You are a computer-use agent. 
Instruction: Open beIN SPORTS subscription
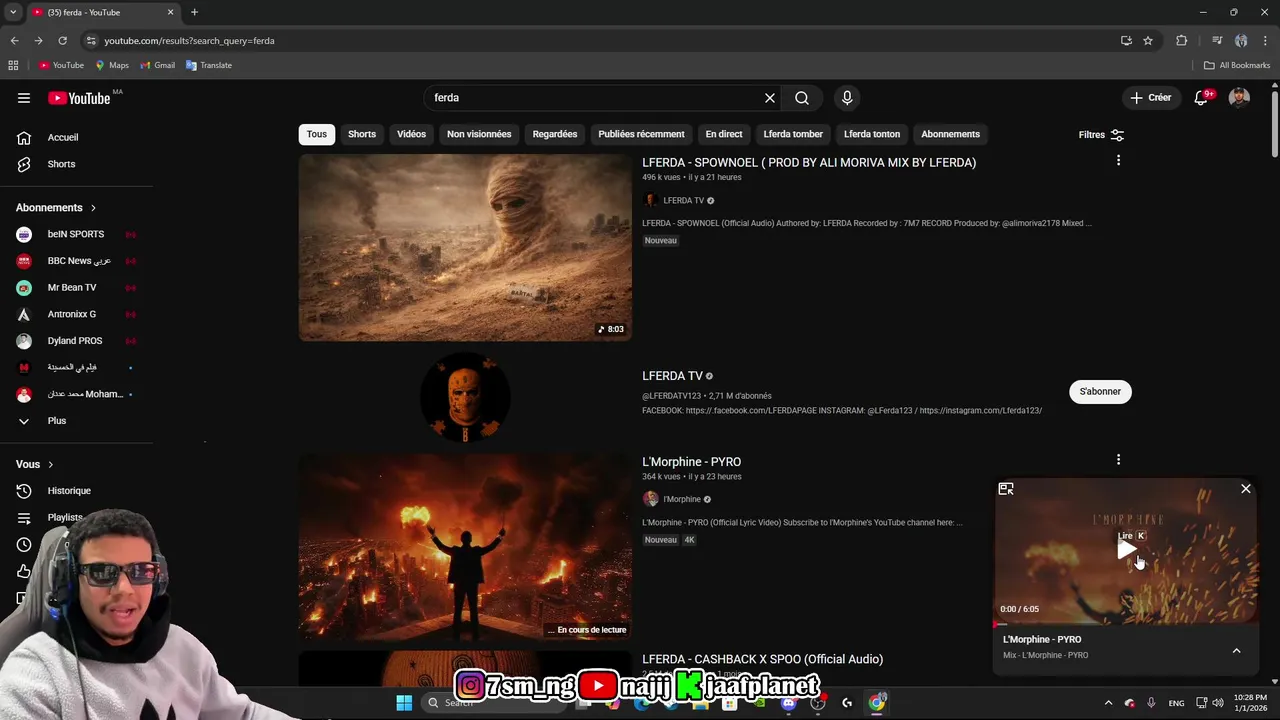pos(78,234)
